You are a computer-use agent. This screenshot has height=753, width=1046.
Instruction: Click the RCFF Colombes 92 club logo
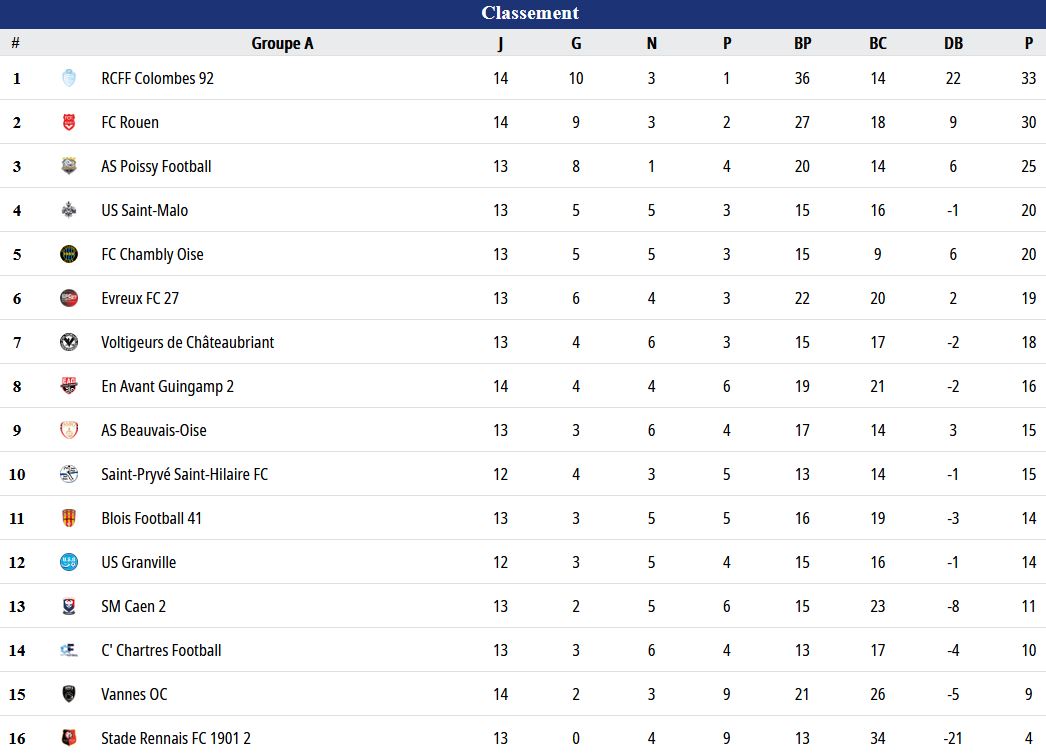[69, 78]
